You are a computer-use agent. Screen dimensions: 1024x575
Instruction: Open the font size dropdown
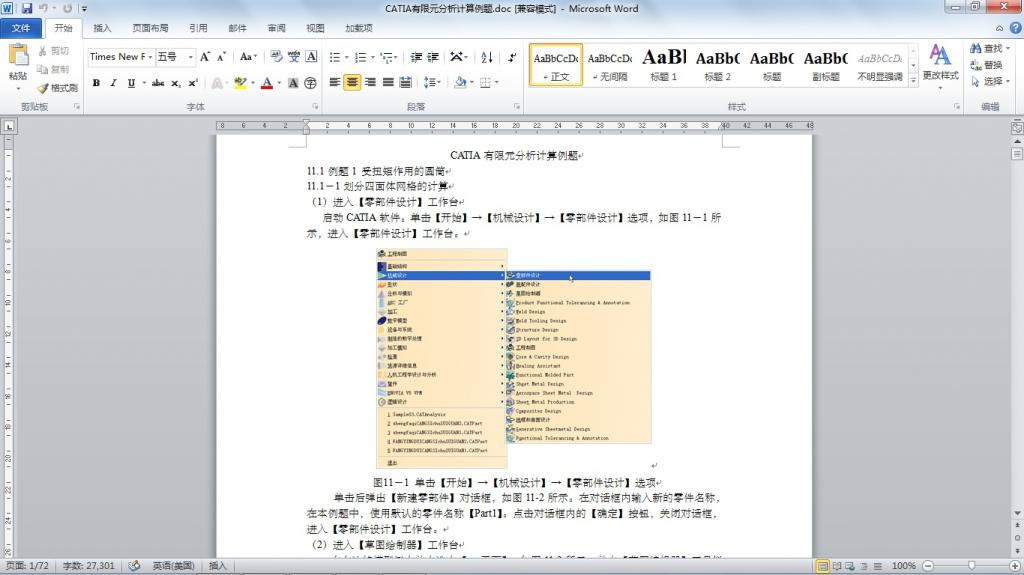[x=191, y=57]
